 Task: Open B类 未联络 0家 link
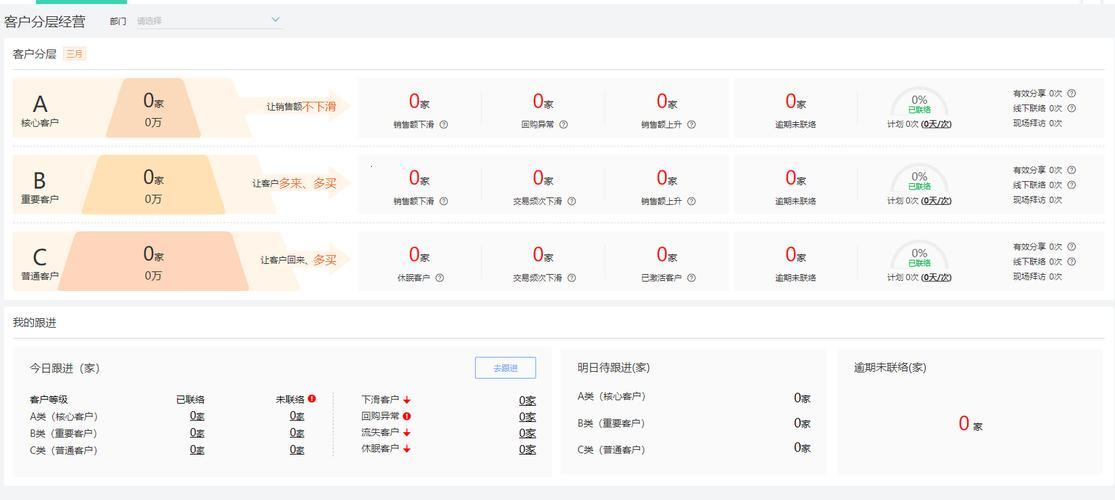click(x=297, y=432)
